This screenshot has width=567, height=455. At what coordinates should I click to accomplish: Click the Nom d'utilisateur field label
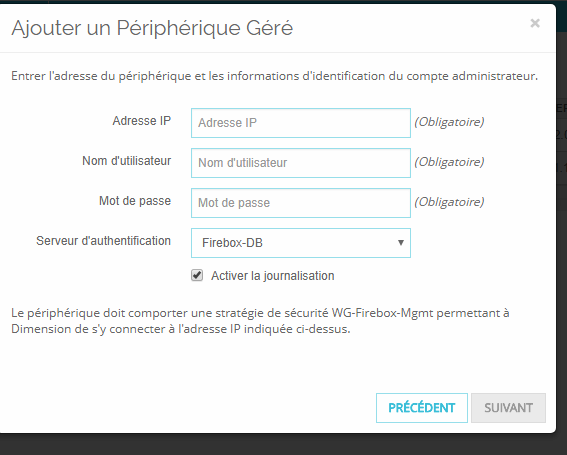coord(127,161)
